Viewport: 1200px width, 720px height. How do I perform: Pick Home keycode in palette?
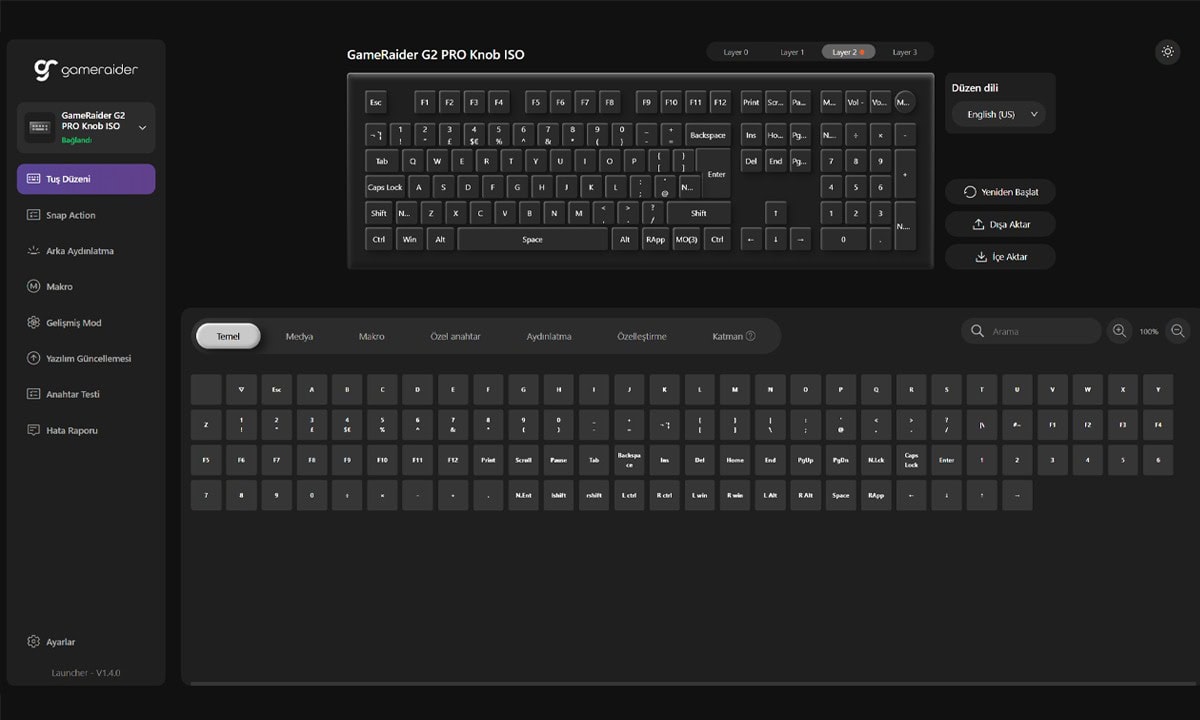click(735, 460)
